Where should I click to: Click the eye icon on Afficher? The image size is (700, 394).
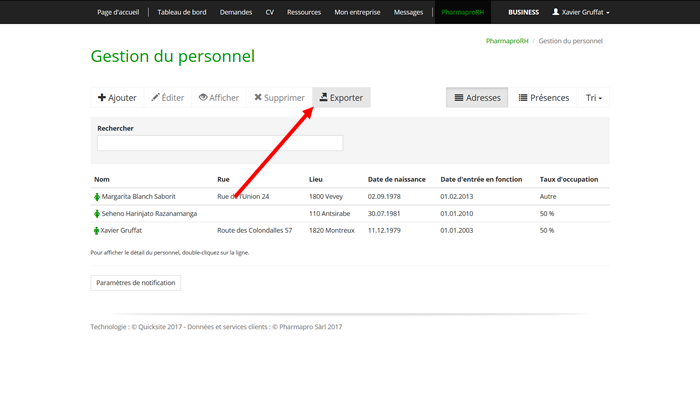coord(203,97)
